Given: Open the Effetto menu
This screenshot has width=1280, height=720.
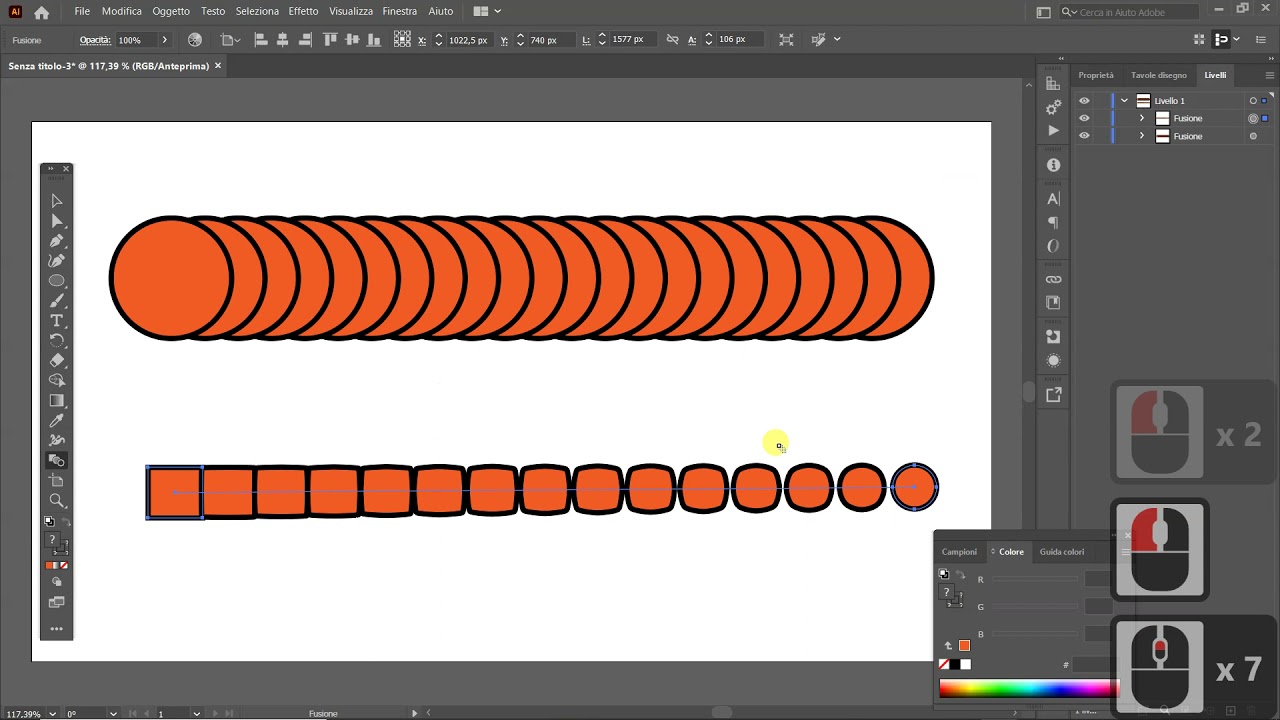Looking at the screenshot, I should (303, 11).
